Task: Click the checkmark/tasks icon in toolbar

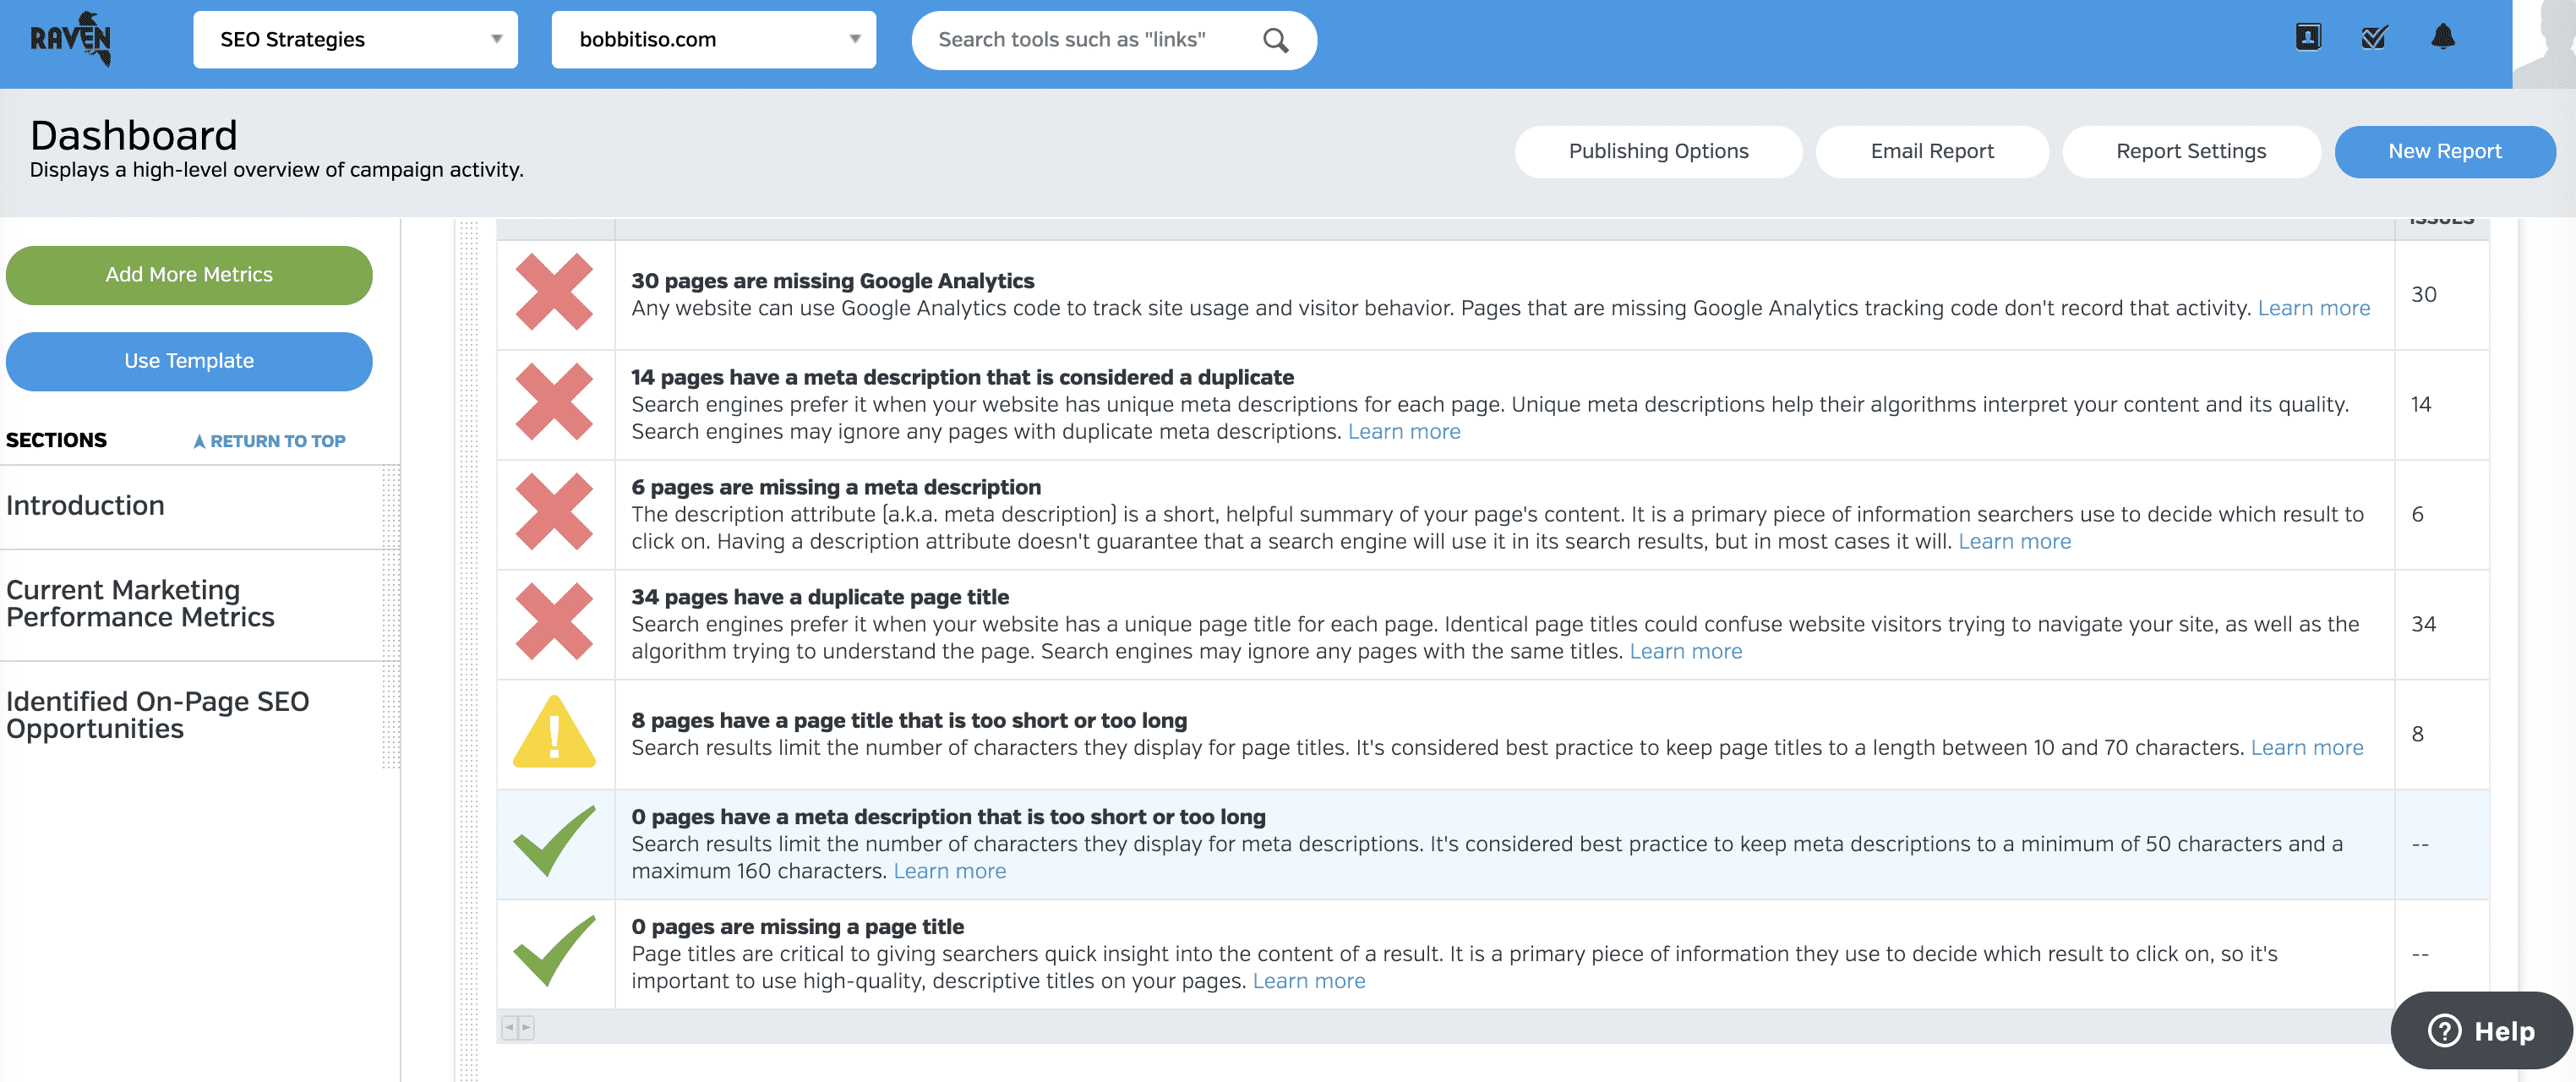Action: 2374,36
